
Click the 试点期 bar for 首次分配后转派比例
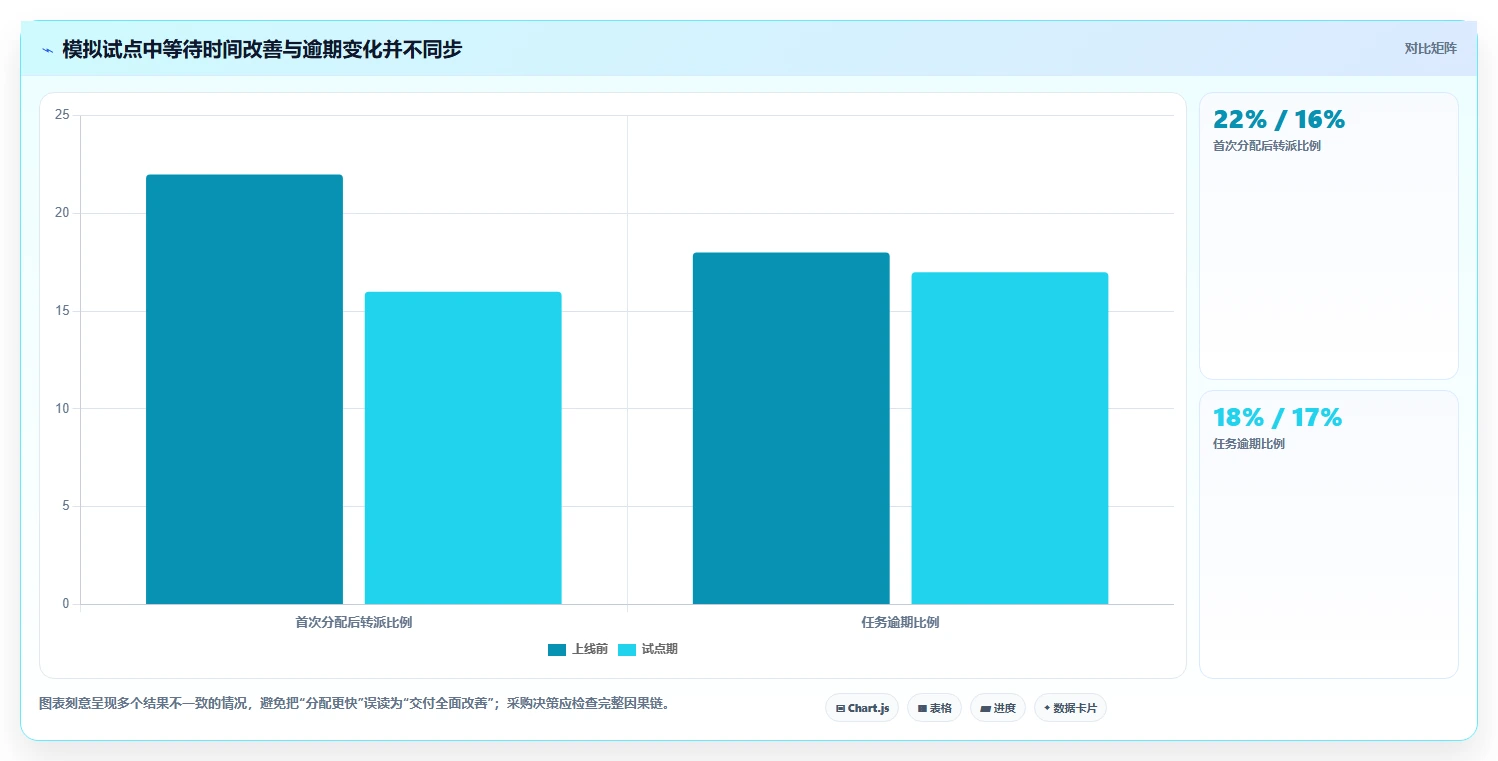tap(463, 448)
